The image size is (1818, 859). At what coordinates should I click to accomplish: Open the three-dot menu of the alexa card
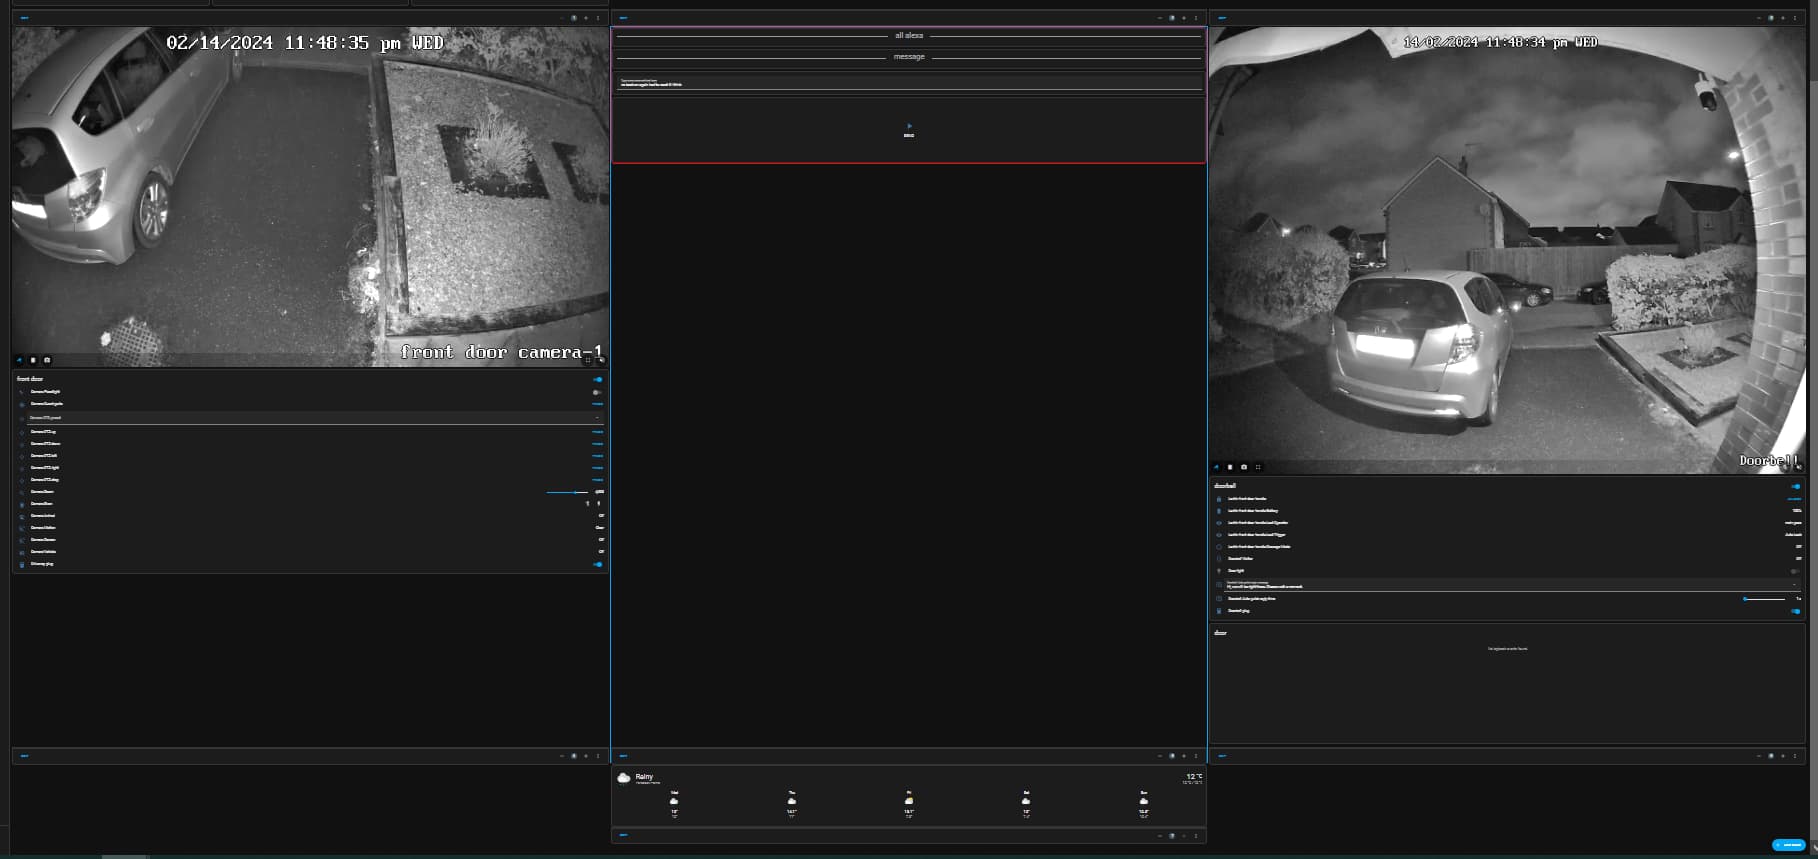(x=1196, y=18)
